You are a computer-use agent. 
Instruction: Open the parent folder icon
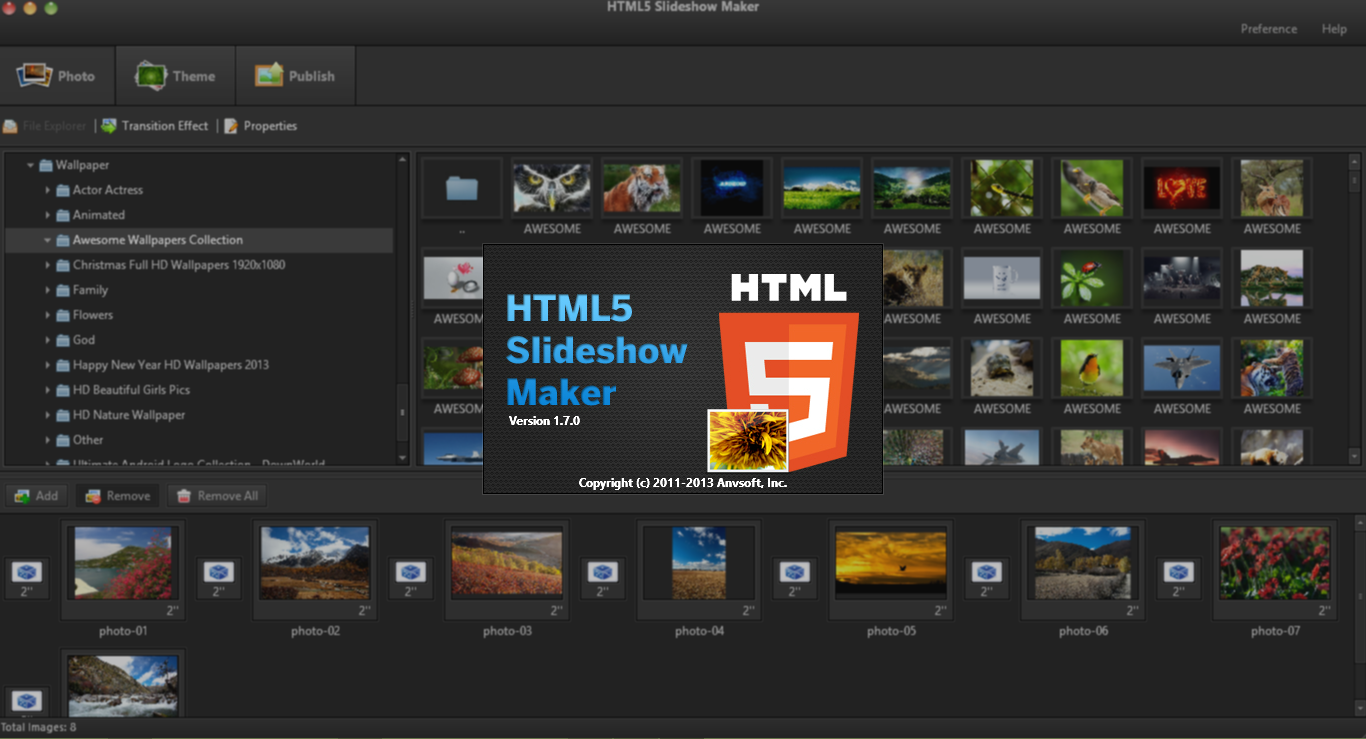pyautogui.click(x=462, y=188)
